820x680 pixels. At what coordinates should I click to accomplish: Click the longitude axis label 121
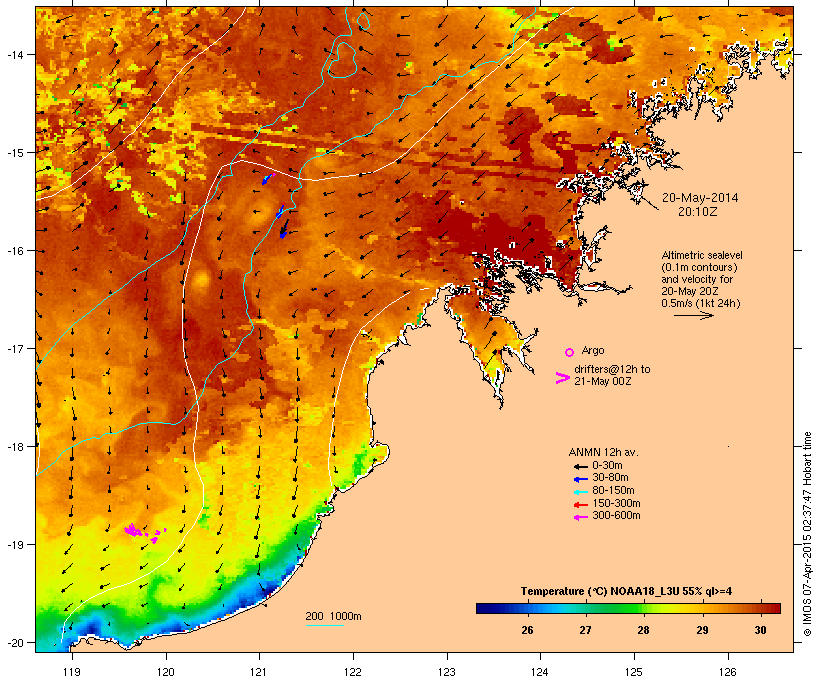tap(259, 672)
